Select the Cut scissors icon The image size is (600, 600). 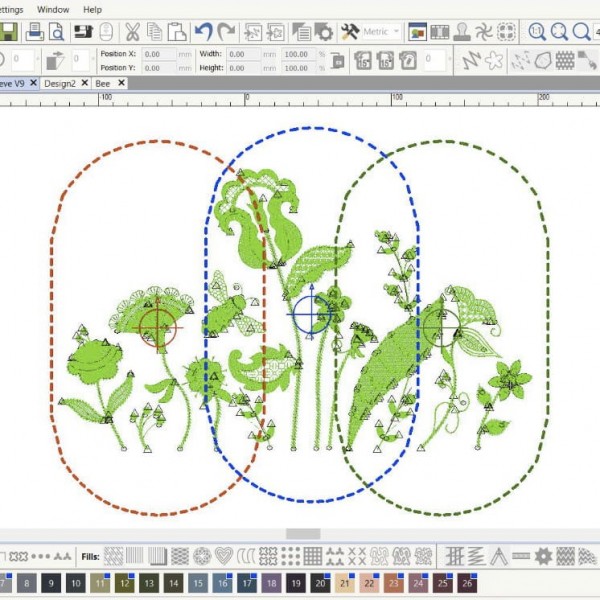(x=131, y=32)
